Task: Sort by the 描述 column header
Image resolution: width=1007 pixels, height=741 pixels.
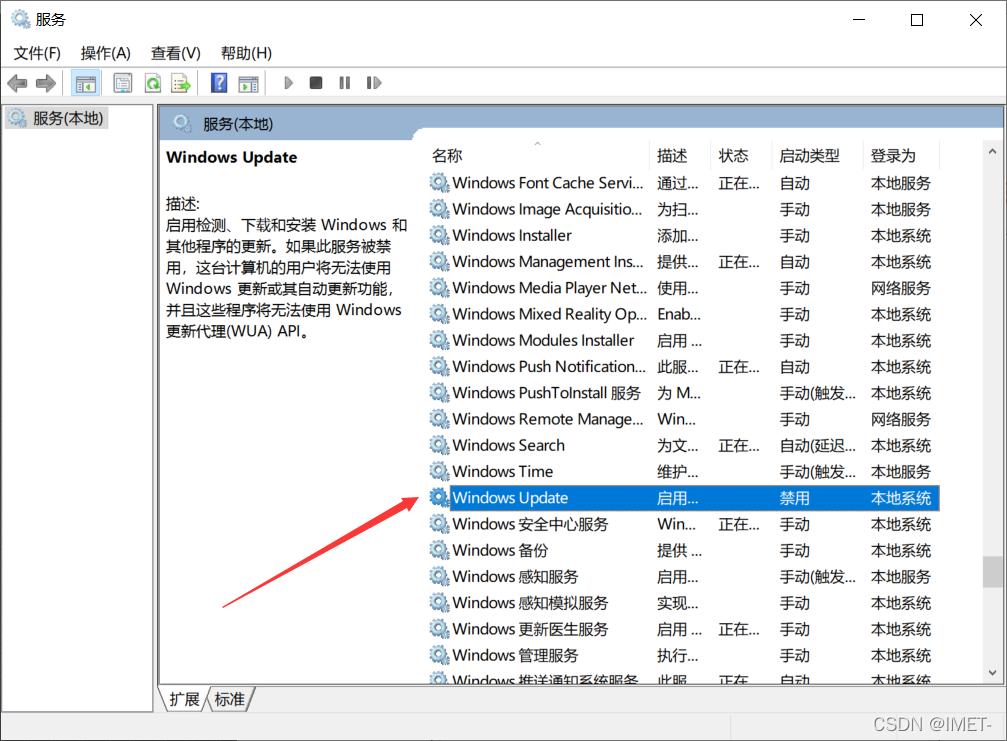Action: (x=680, y=155)
